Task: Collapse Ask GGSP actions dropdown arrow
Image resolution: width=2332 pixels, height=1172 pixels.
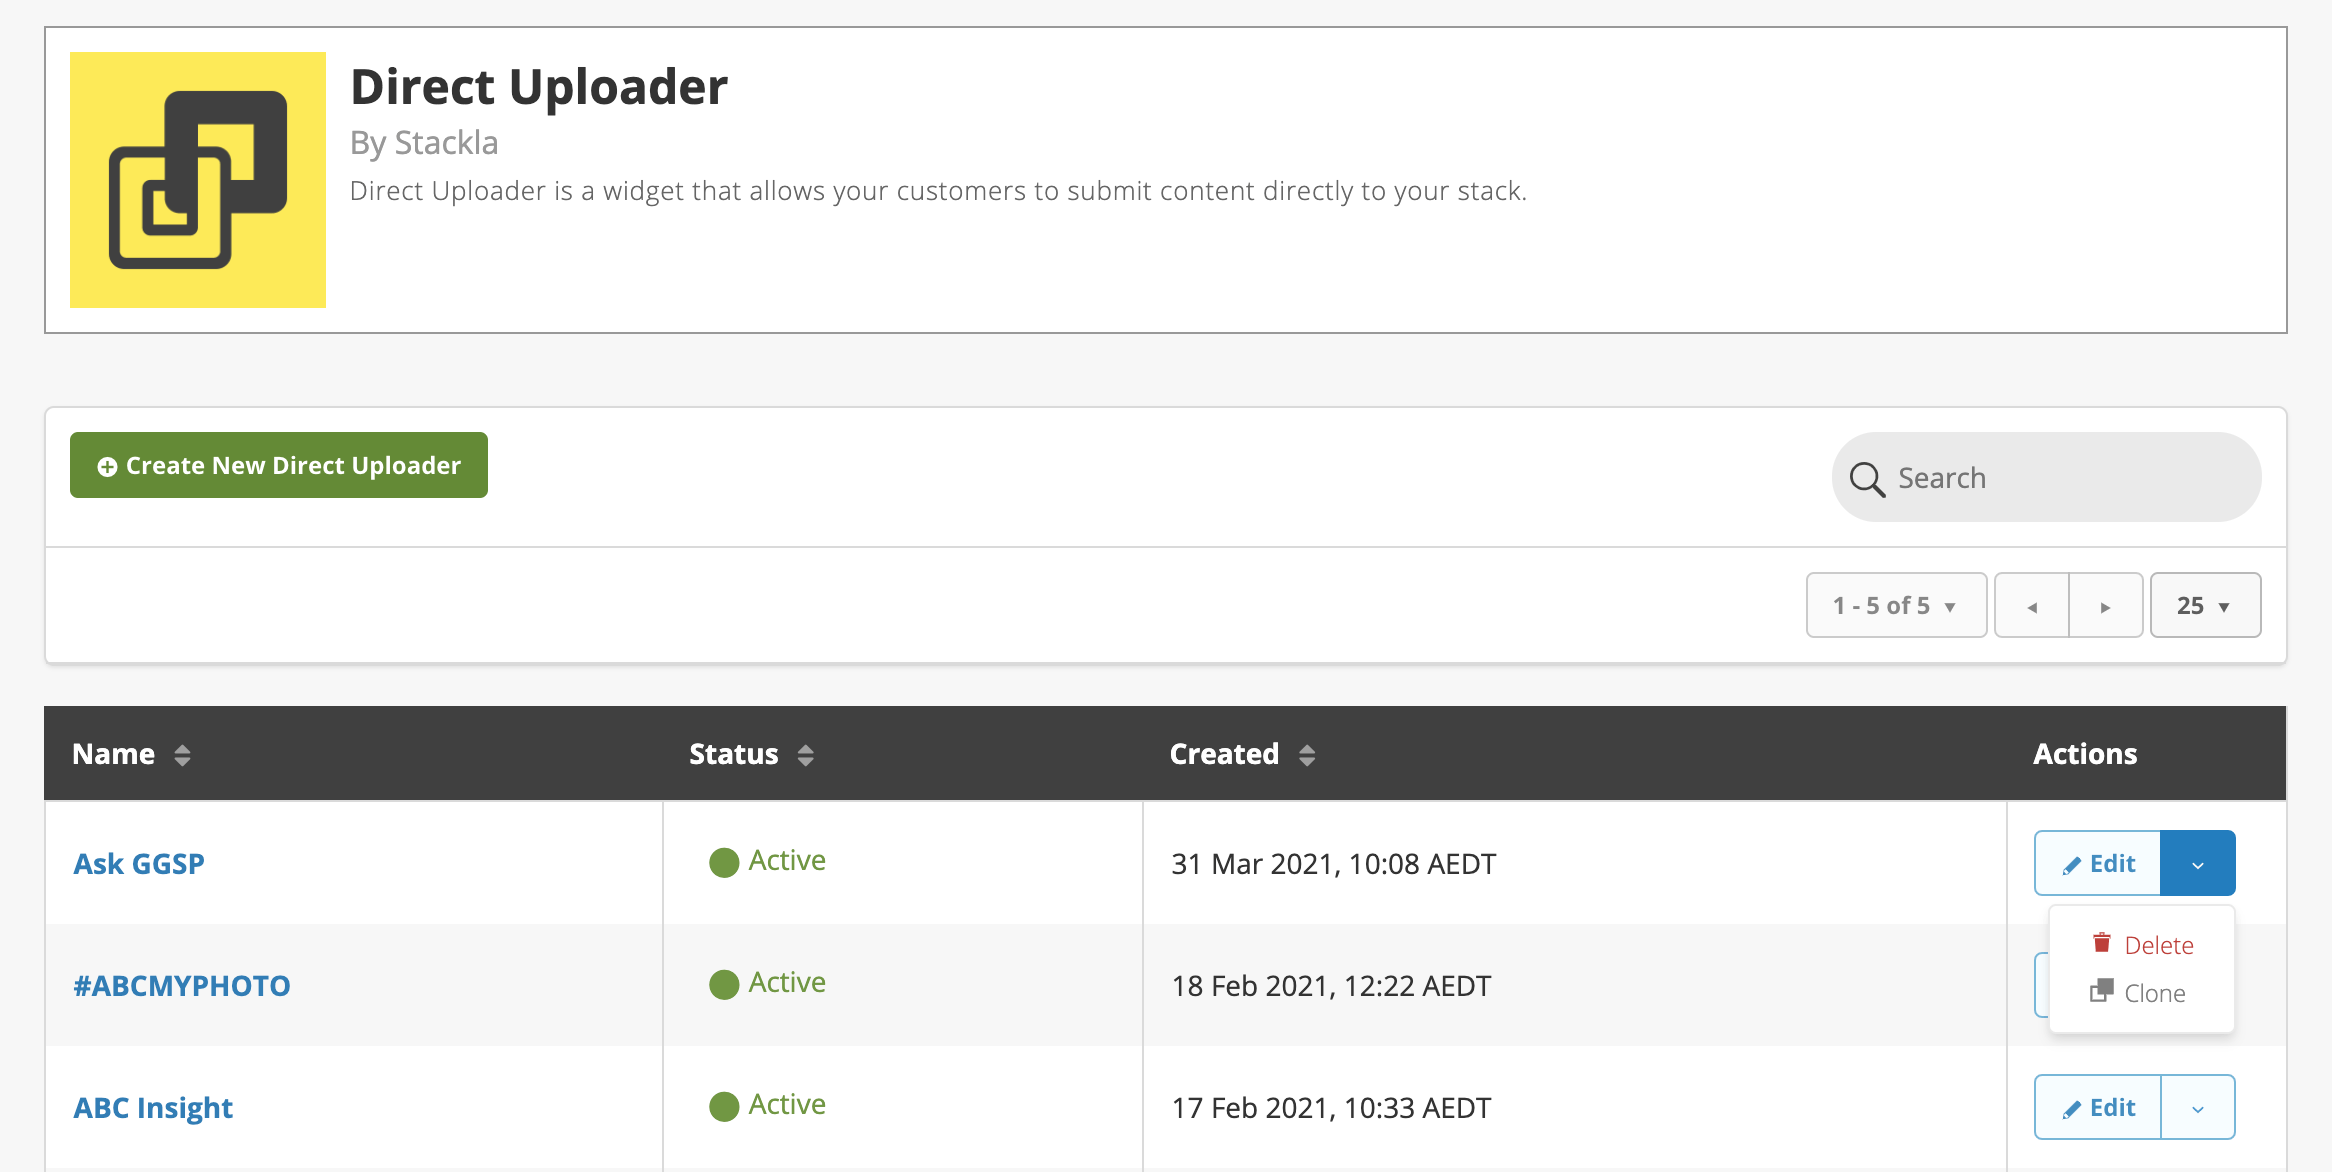Action: pyautogui.click(x=2197, y=864)
